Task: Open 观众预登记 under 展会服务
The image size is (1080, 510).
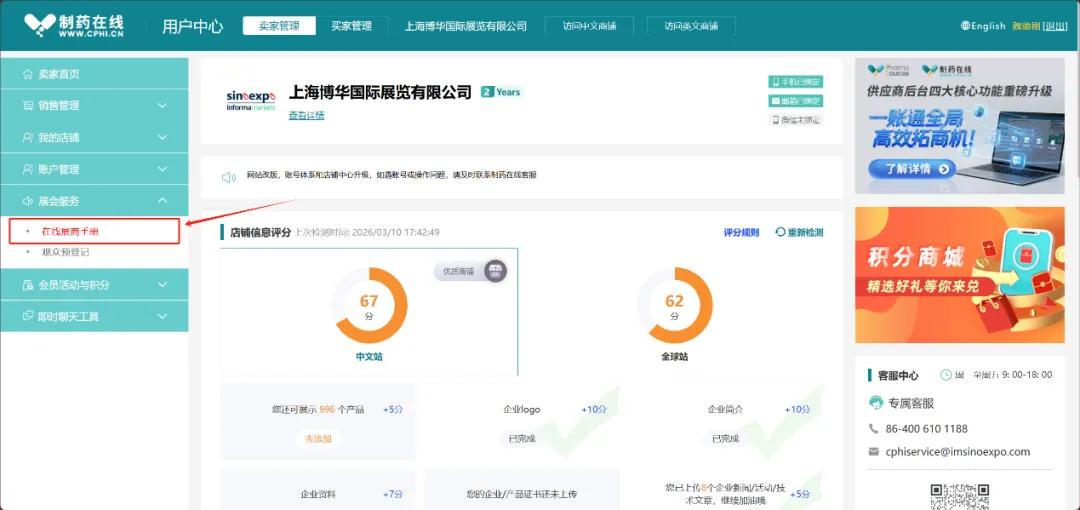Action: pyautogui.click(x=65, y=252)
